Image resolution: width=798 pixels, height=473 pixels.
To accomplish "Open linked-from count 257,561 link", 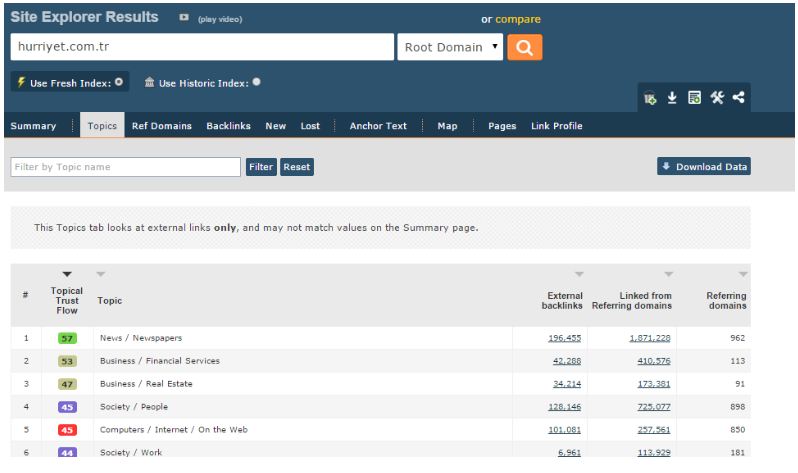I will point(654,430).
